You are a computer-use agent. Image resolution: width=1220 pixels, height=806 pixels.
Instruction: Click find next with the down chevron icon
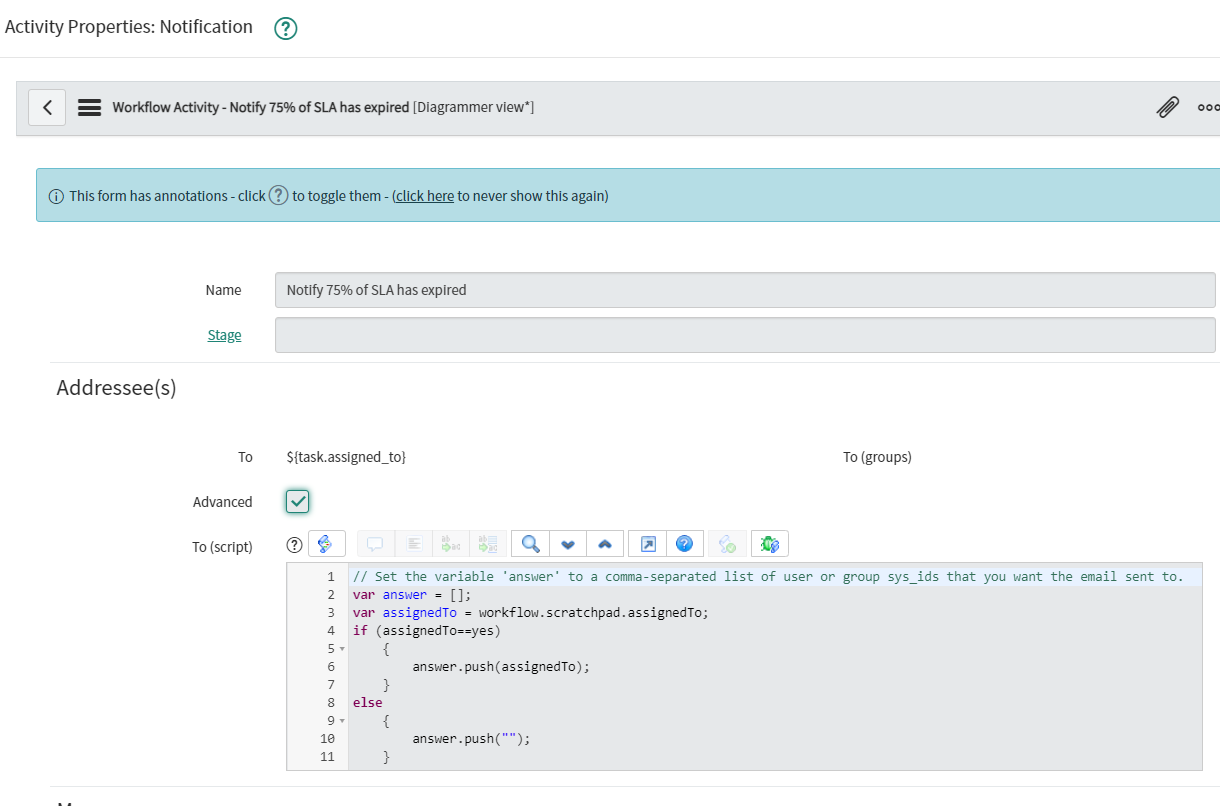coord(568,543)
